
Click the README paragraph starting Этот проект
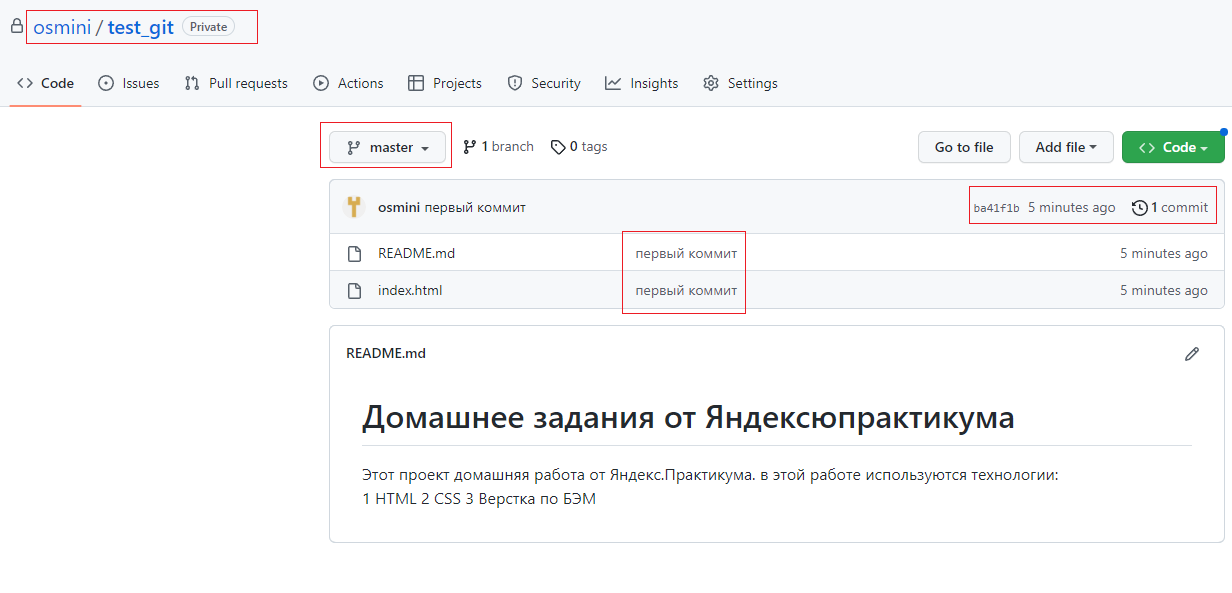(x=710, y=486)
